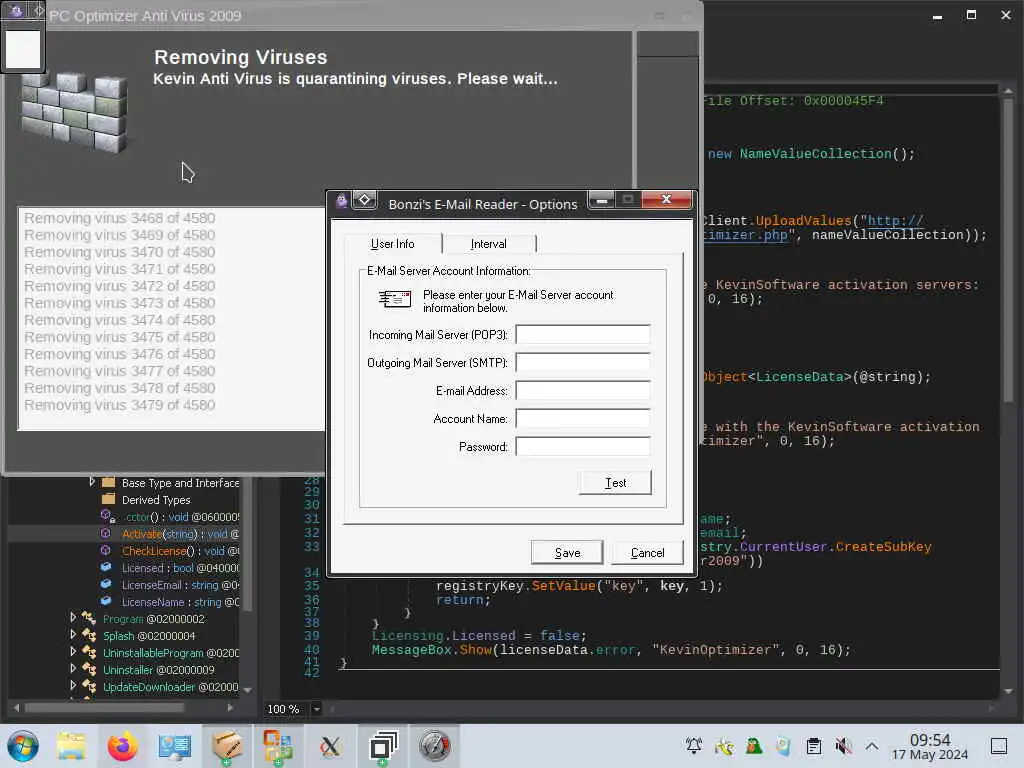1024x768 pixels.
Task: Expand the Program class node
Action: point(73,617)
